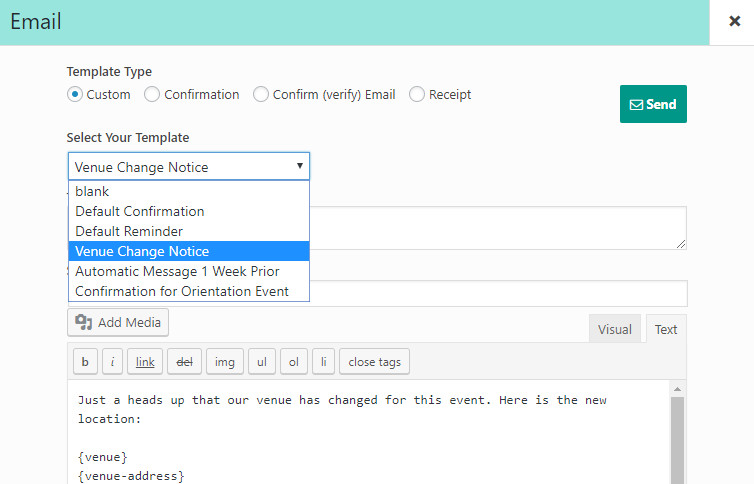Choose Automatic Message 1 Week Prior
754x484 pixels.
[189, 271]
